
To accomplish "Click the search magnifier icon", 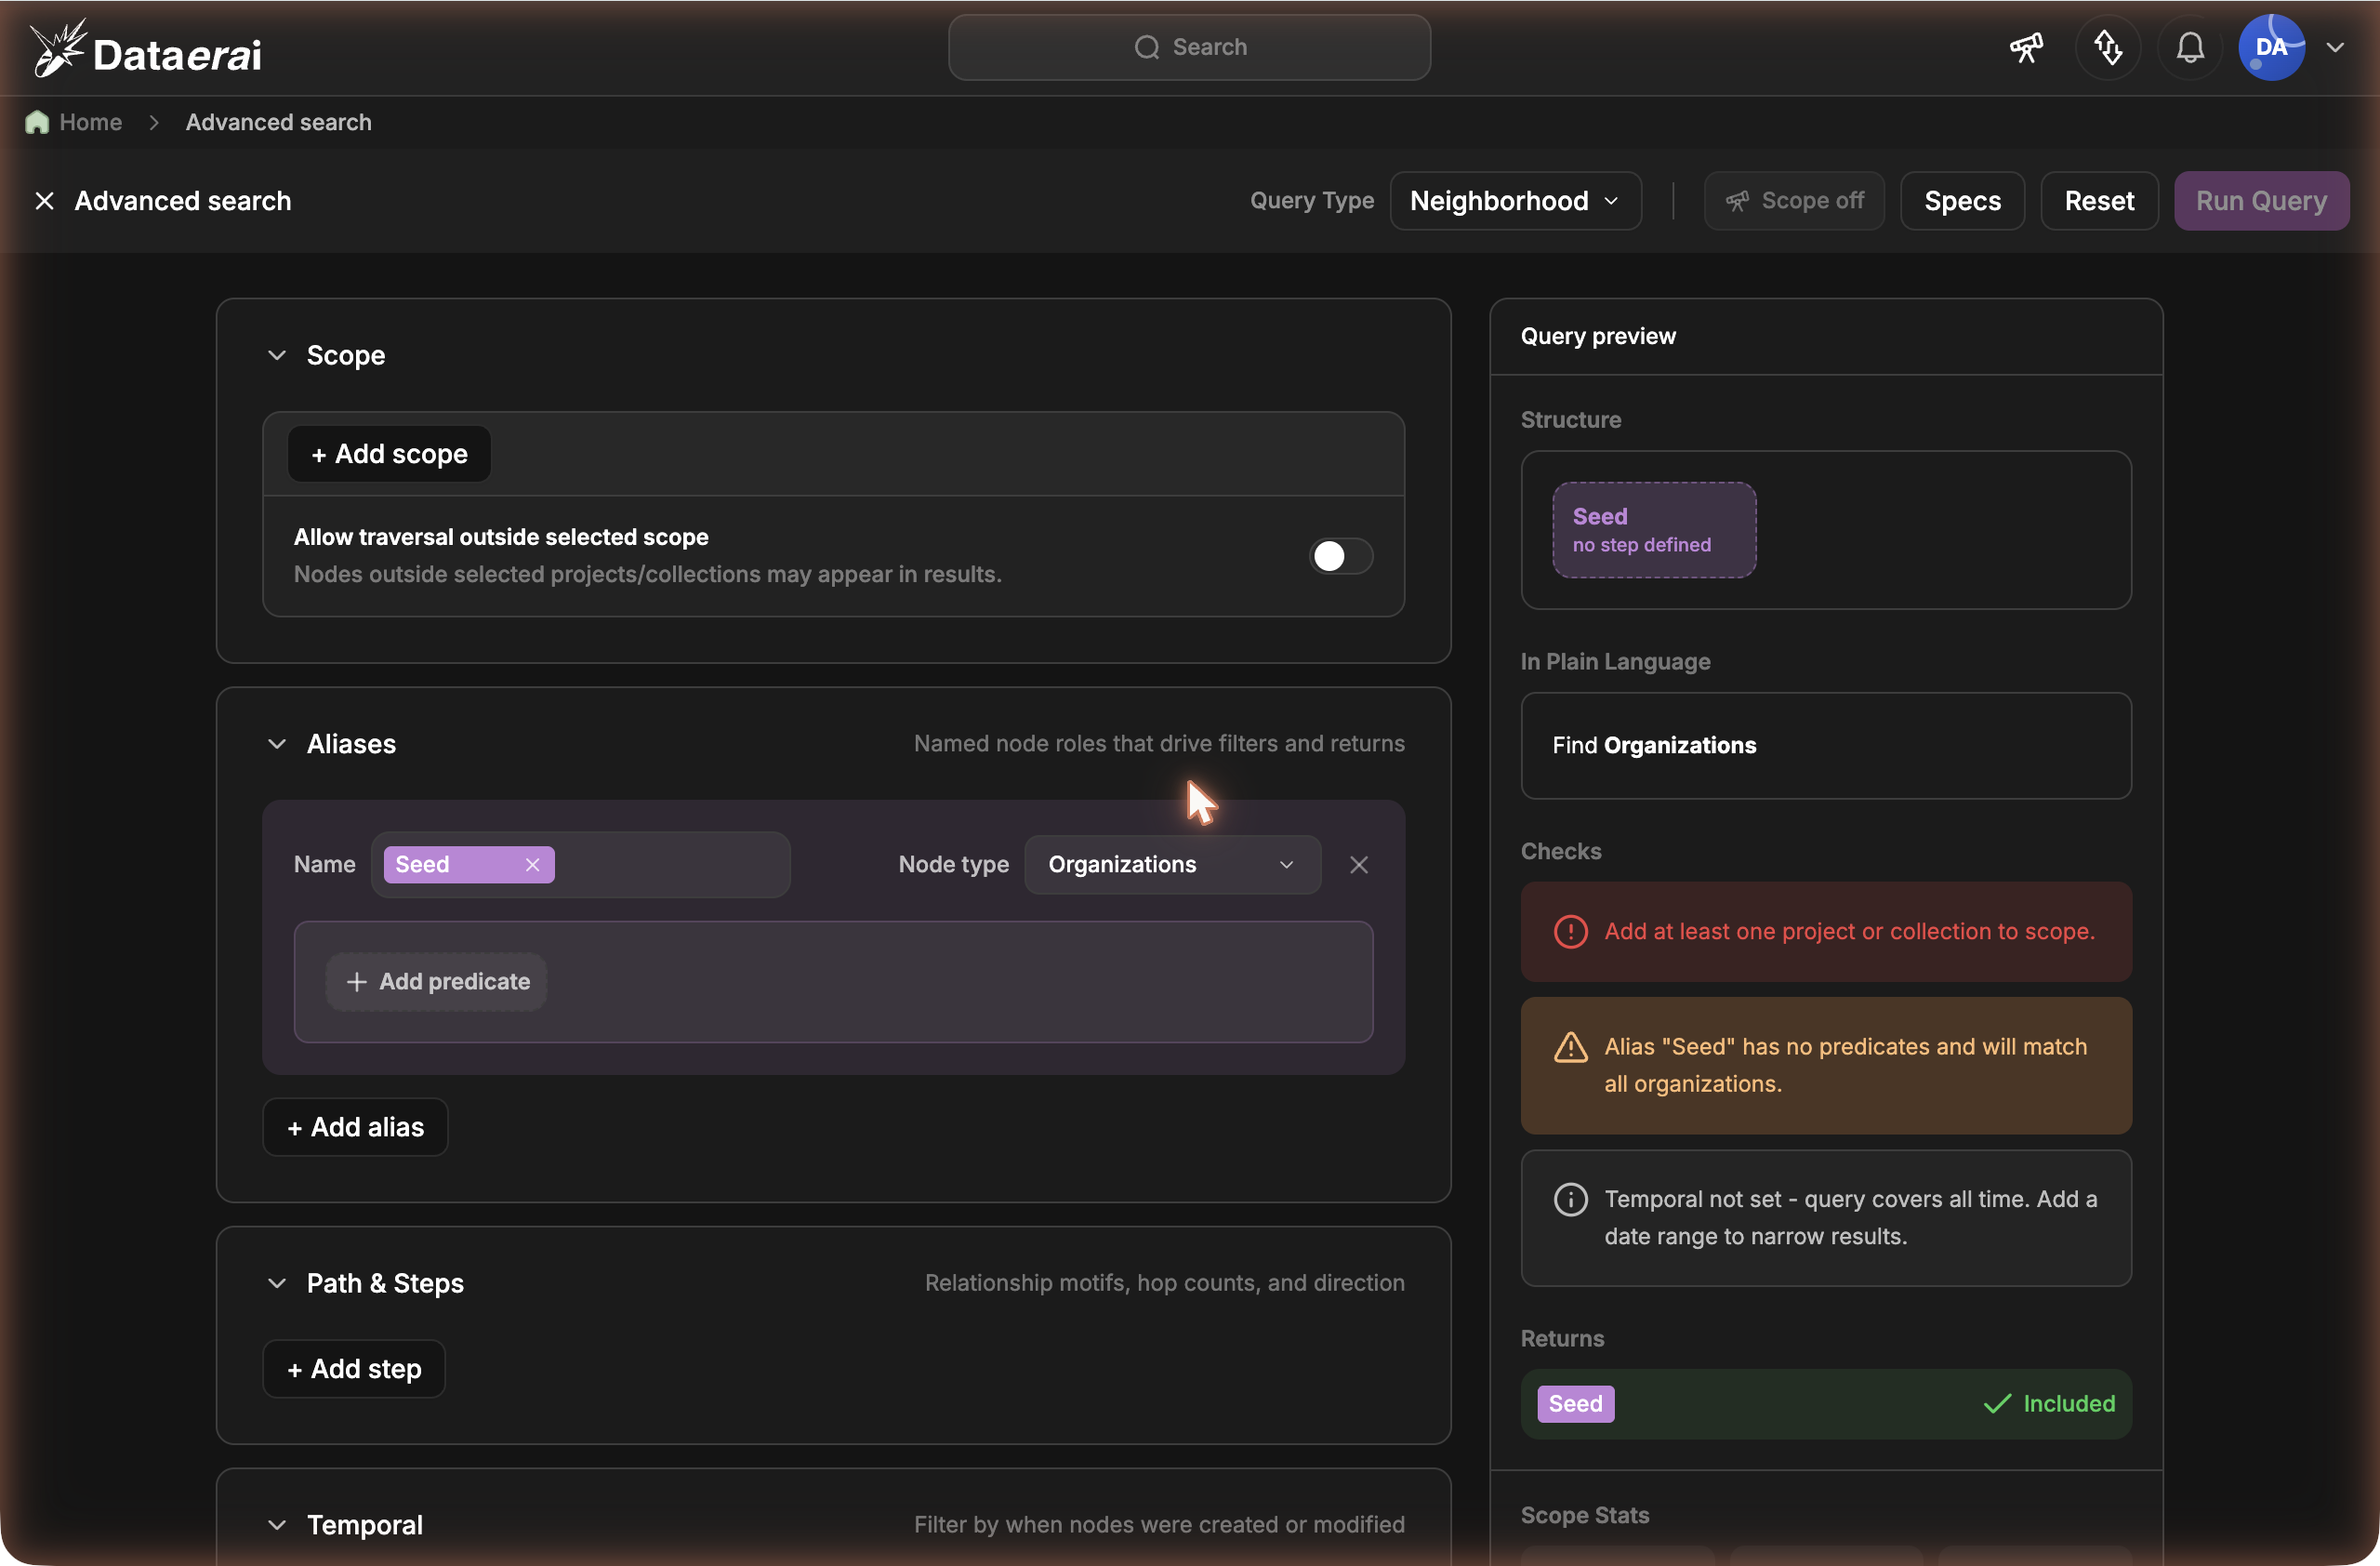I will pyautogui.click(x=1146, y=47).
